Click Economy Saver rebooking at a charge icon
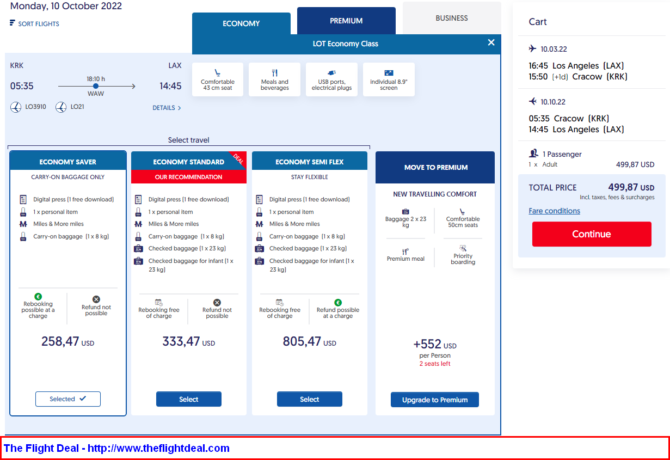 pyautogui.click(x=38, y=296)
